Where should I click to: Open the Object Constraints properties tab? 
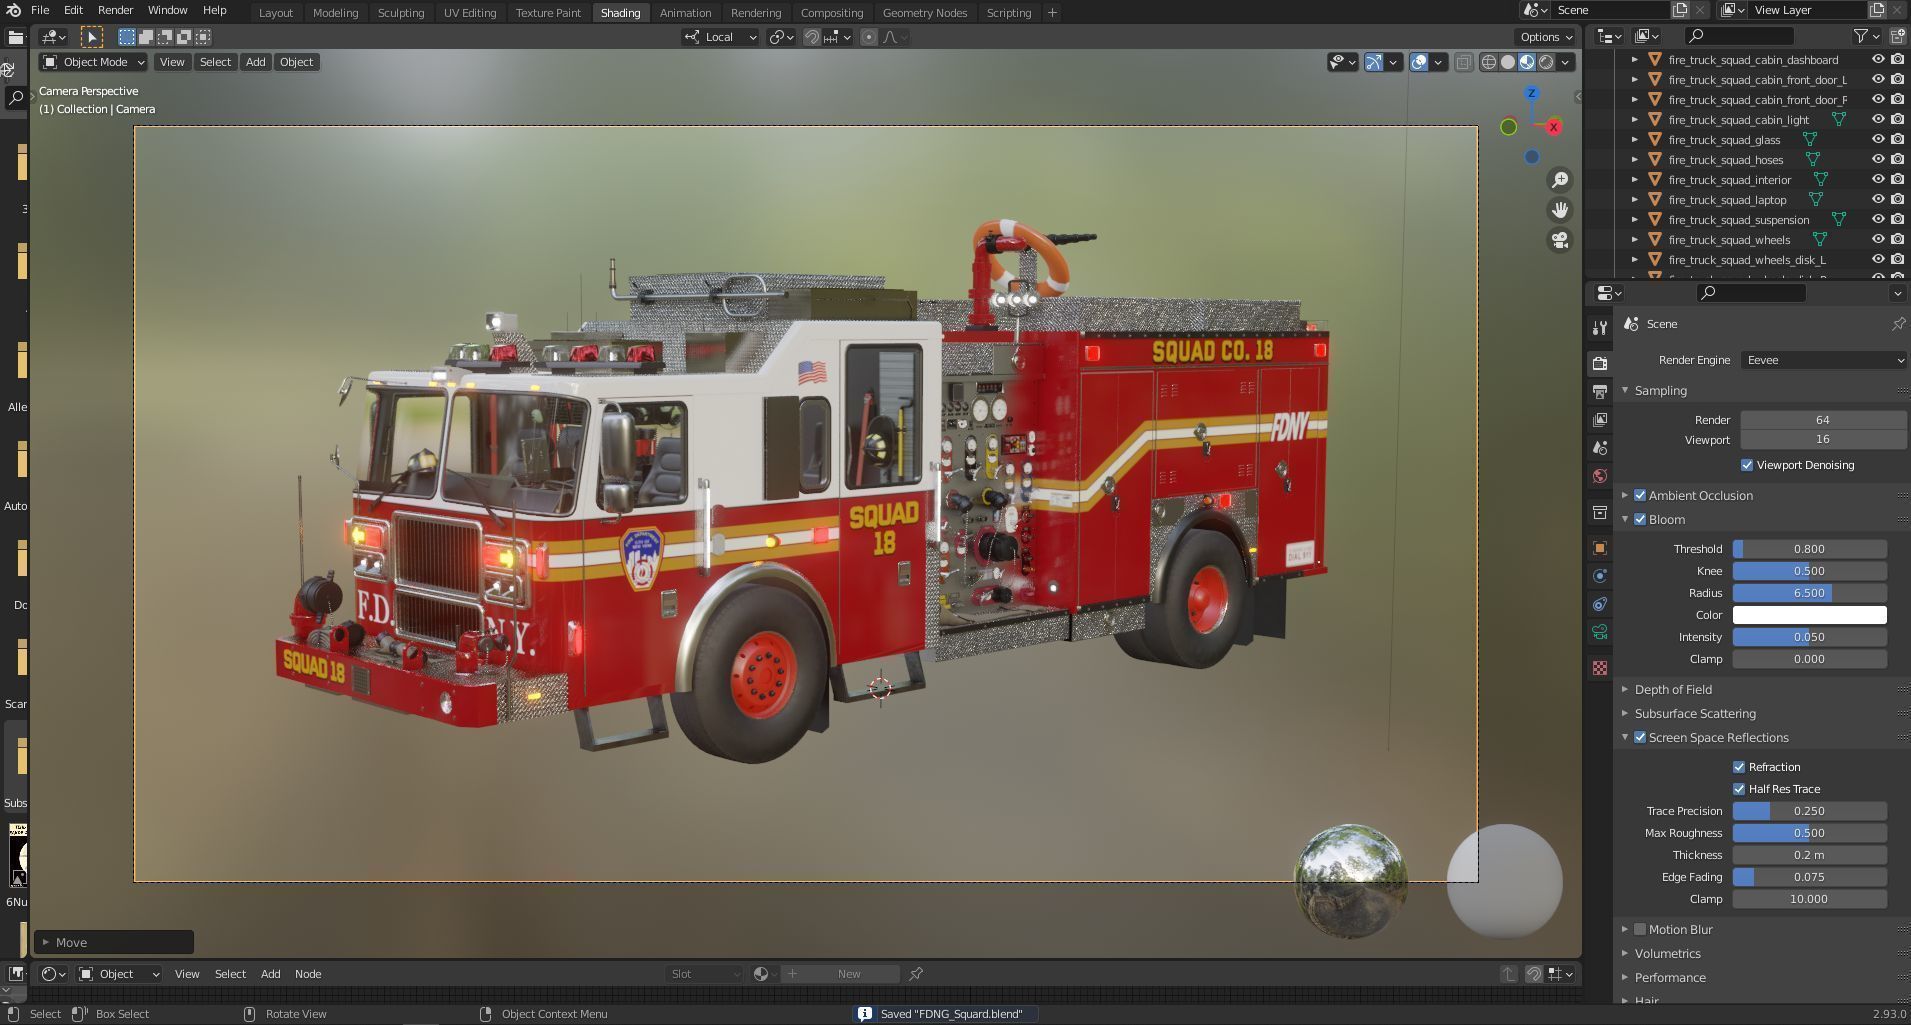click(1600, 604)
